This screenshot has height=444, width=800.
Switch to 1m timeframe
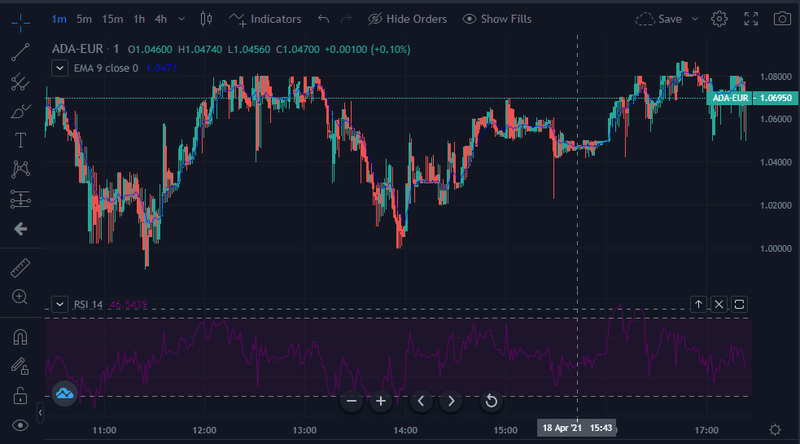(59, 19)
